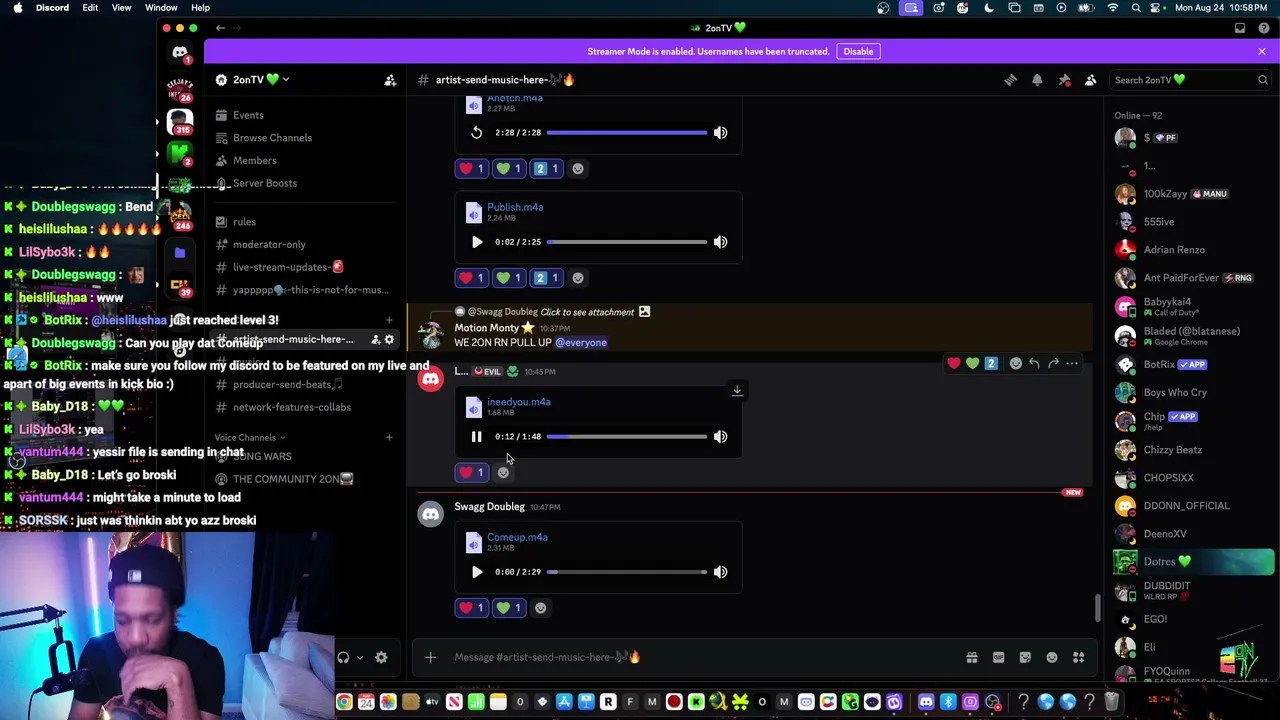Toggle heart reaction under ineedyou.m4a
1280x720 pixels.
coord(472,472)
